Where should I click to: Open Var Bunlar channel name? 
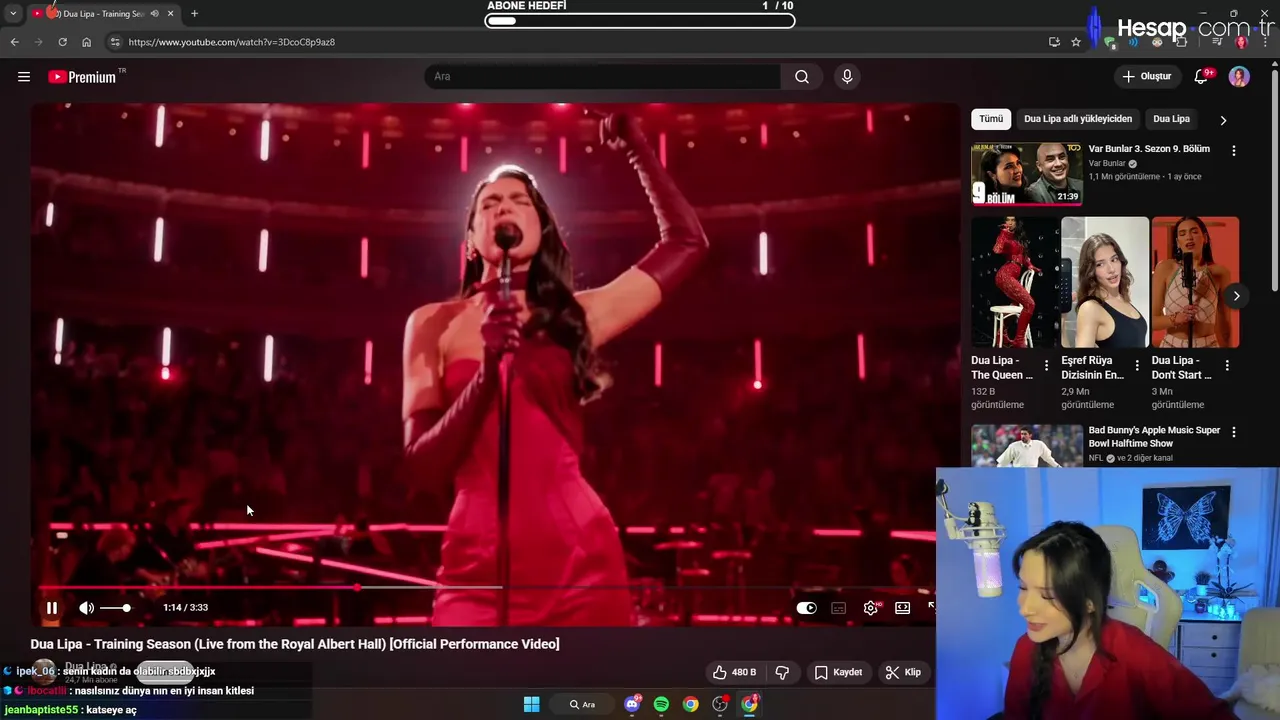[x=1107, y=163]
